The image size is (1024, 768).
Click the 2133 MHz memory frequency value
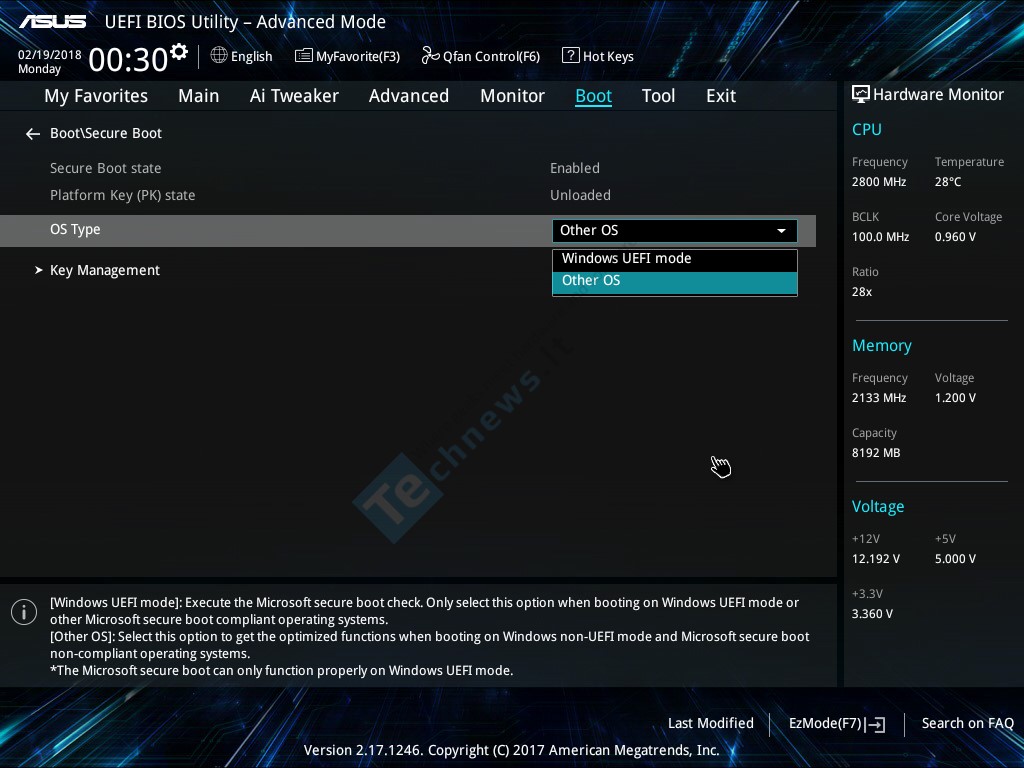click(x=878, y=398)
